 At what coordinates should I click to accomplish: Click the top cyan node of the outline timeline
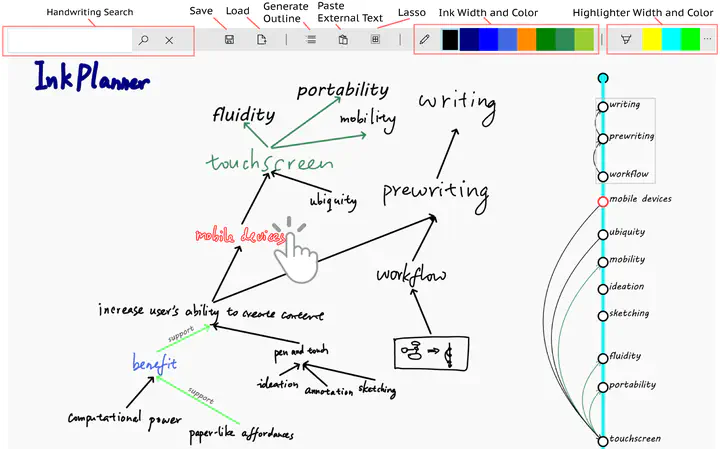coord(603,78)
